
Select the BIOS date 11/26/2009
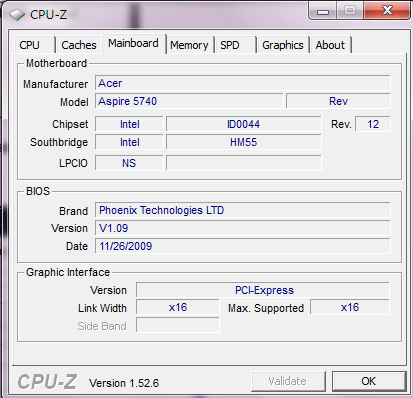pos(242,246)
